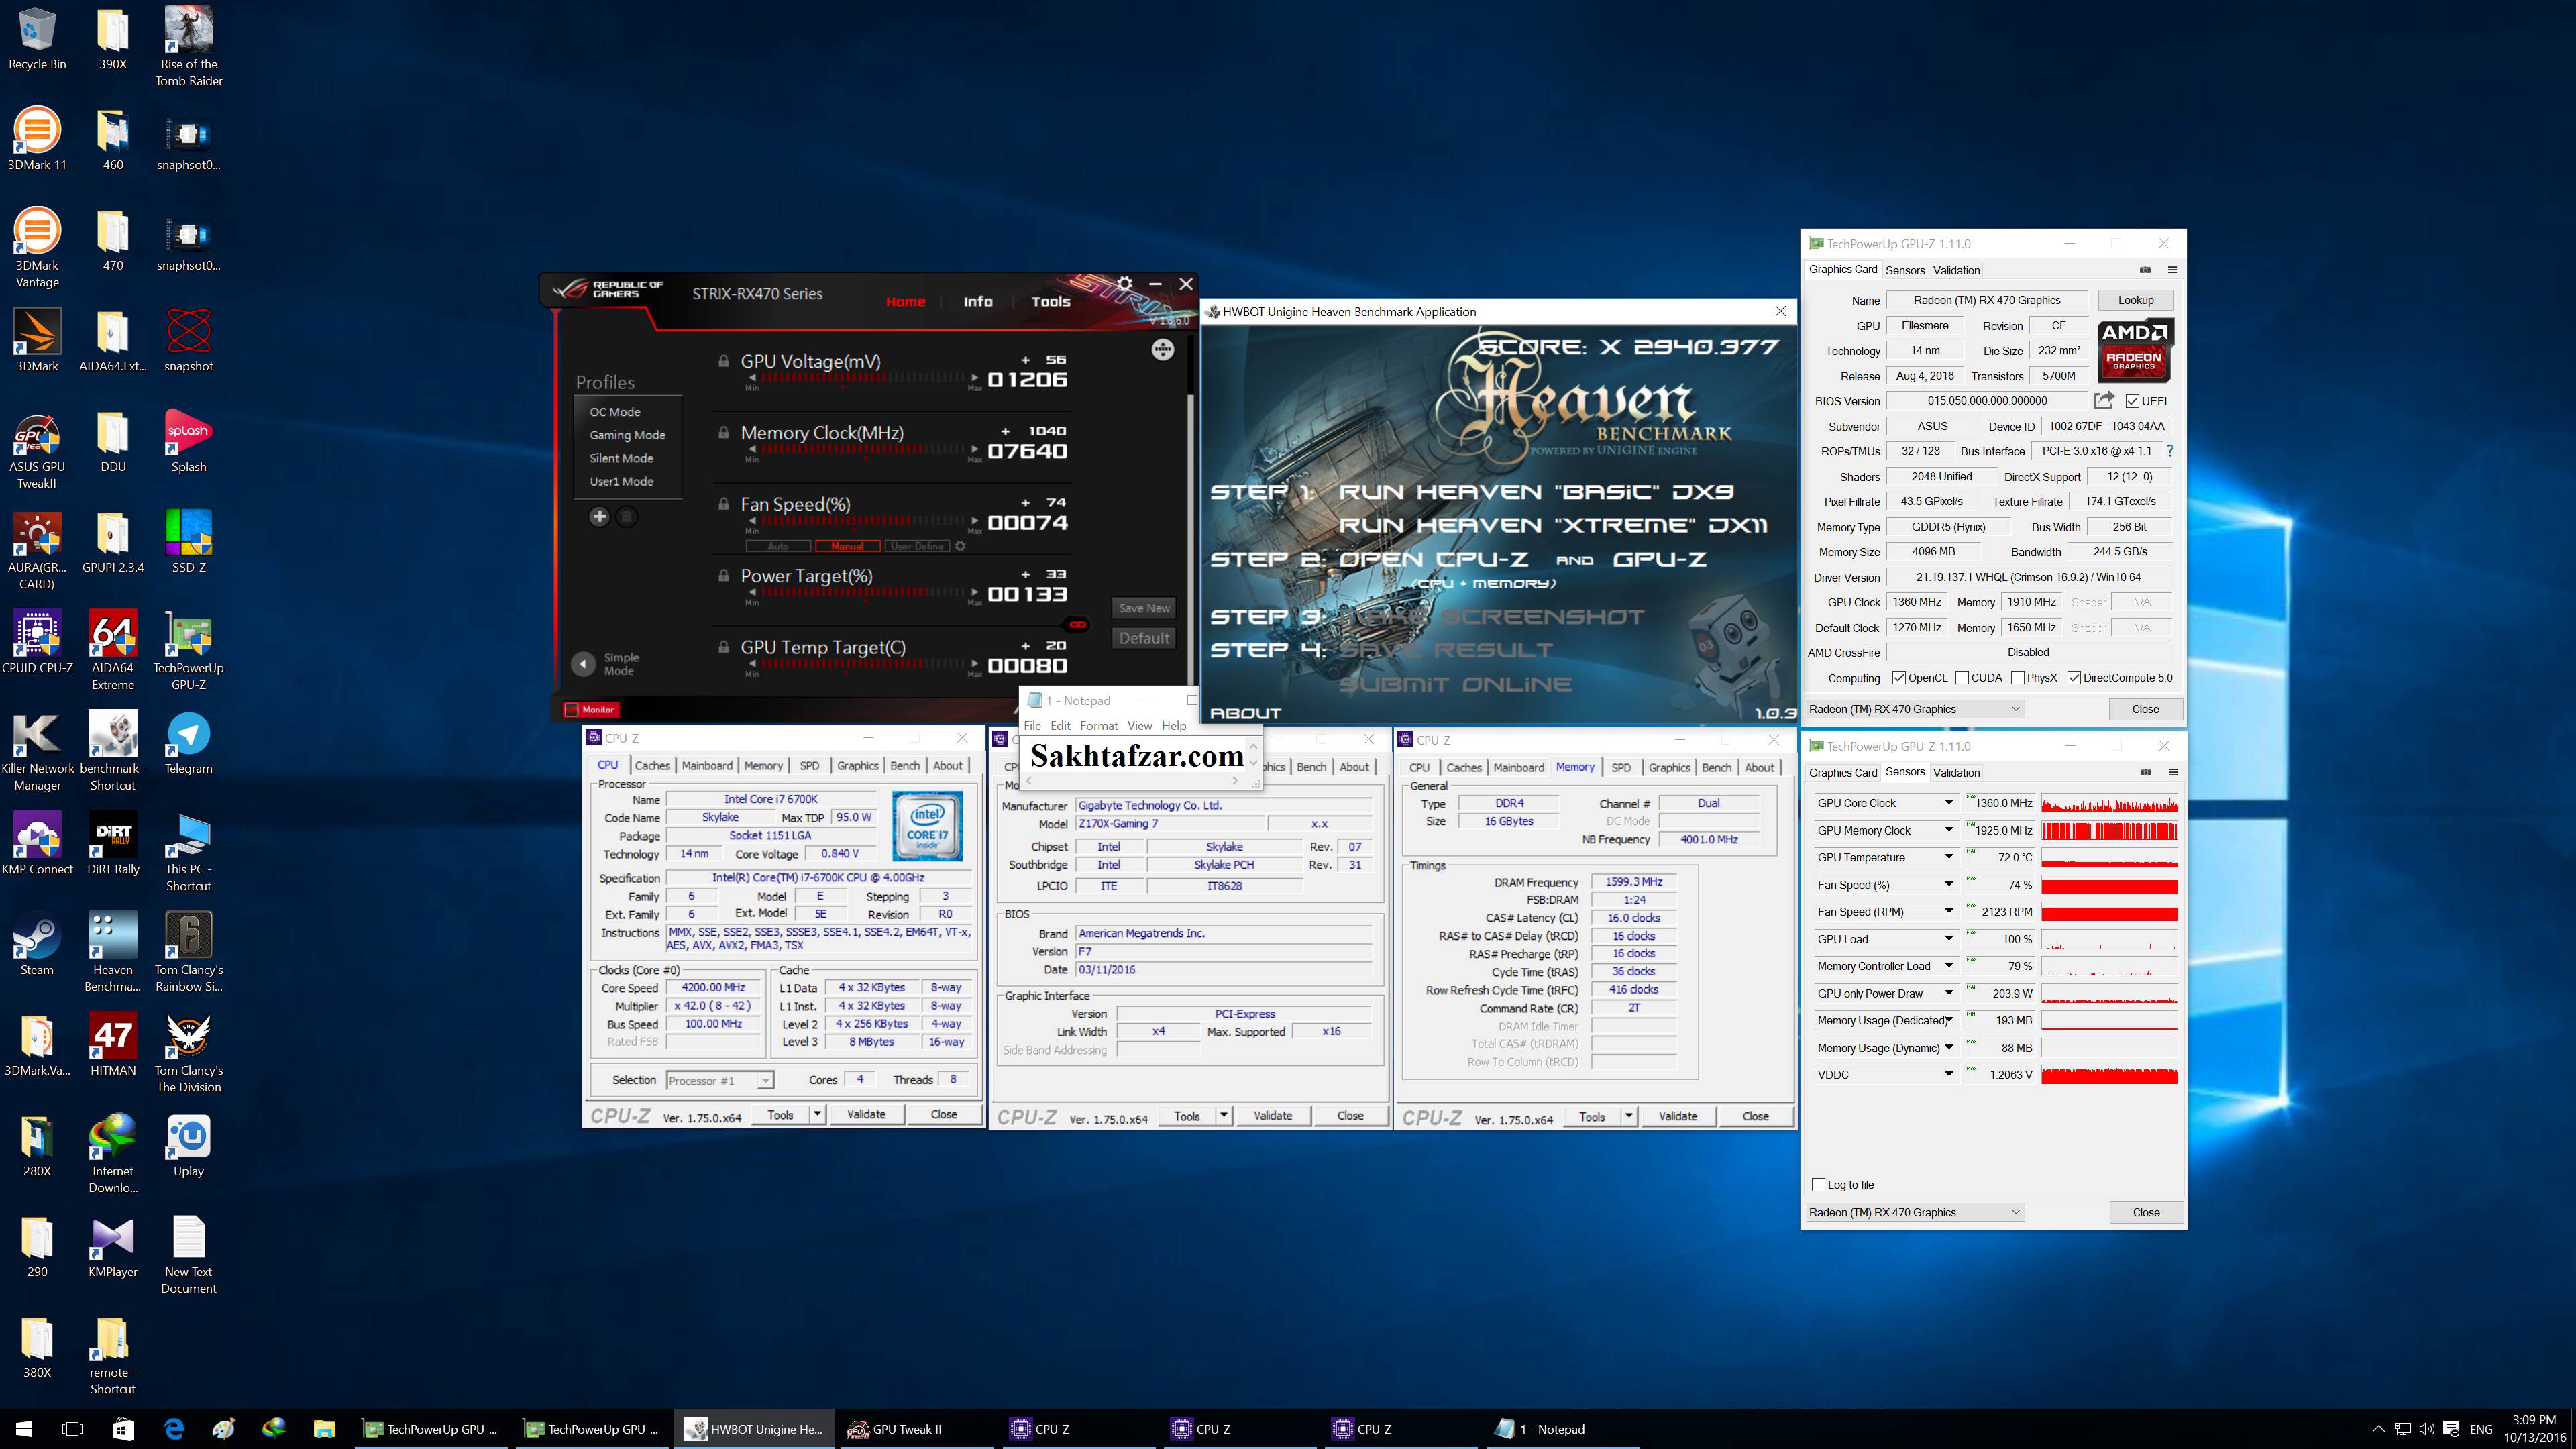Open 3DMark 11 desktop icon
This screenshot has height=1449, width=2576.
(37, 139)
